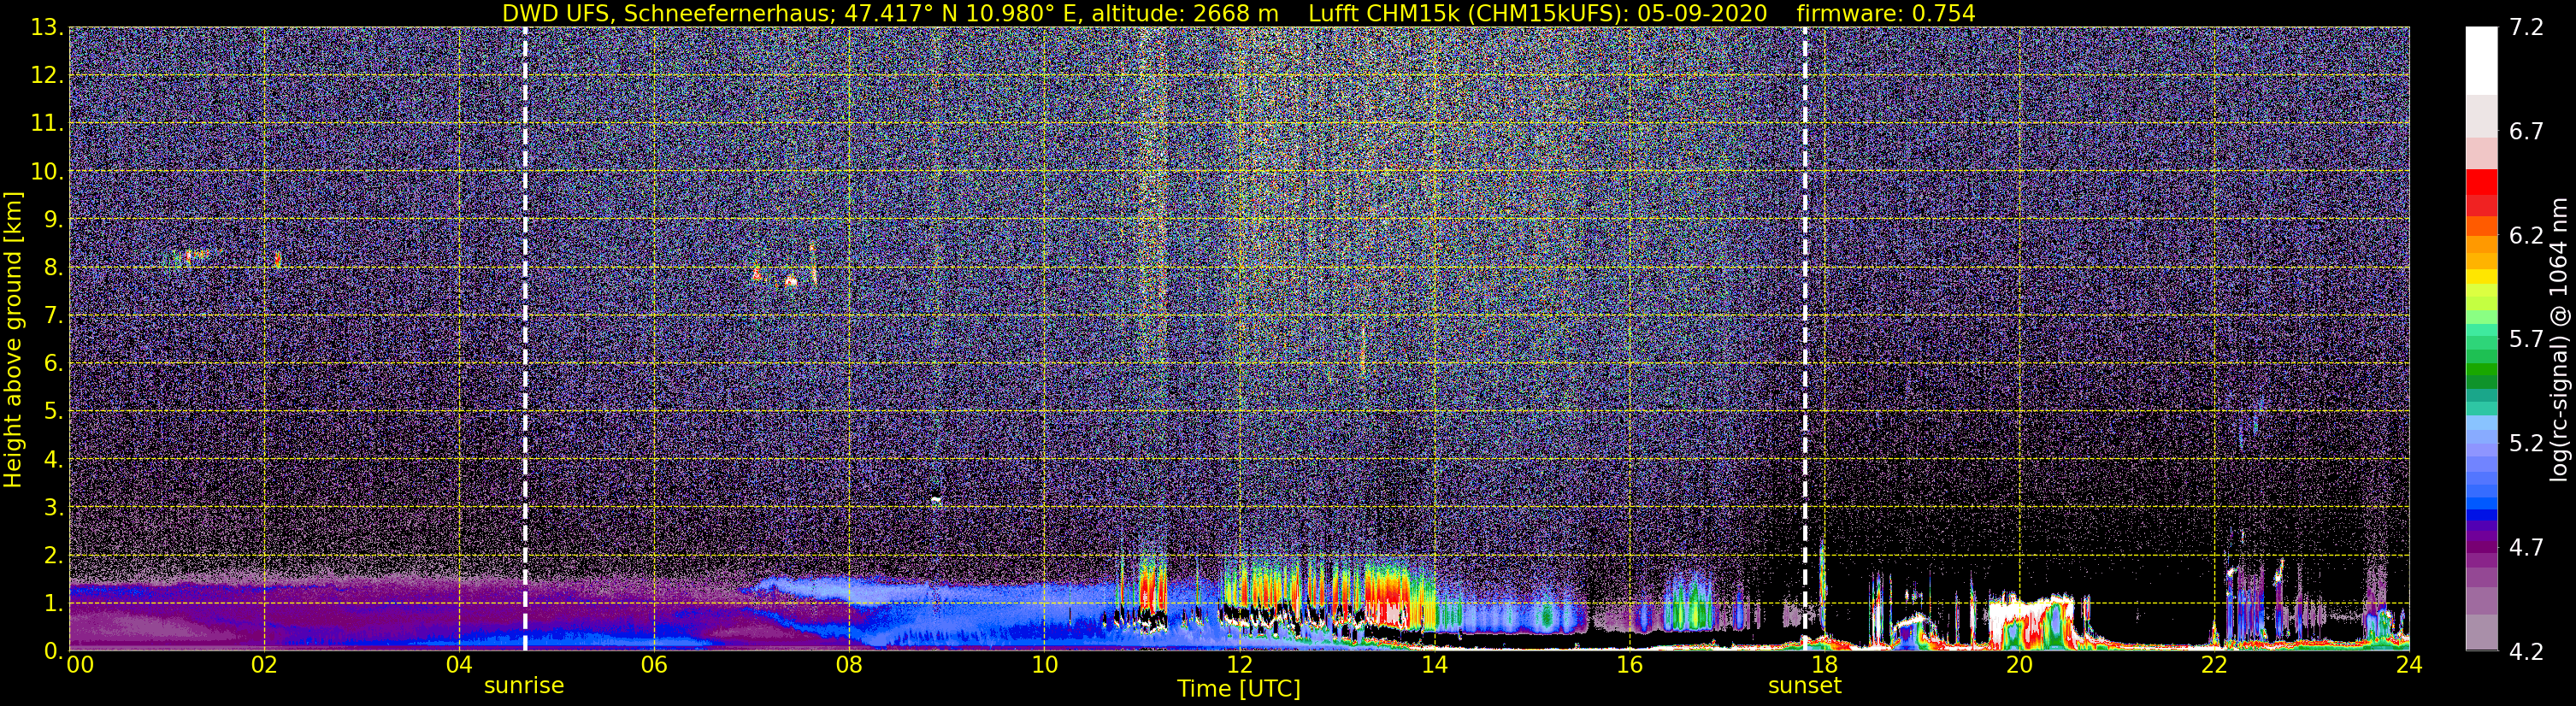Click the 'log(rc-signal) @ 1064 nm' colorbar label
Viewport: 2576px width, 706px height.
point(2559,339)
